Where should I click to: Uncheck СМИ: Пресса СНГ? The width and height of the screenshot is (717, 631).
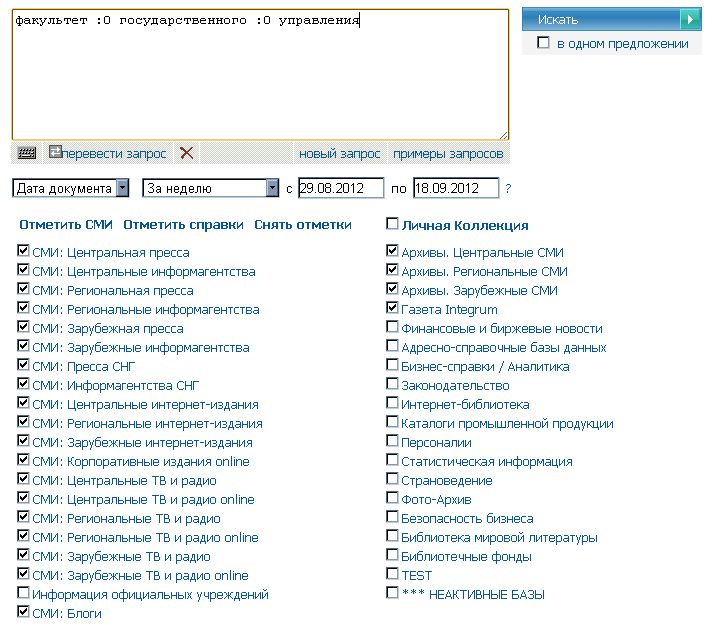(x=23, y=364)
